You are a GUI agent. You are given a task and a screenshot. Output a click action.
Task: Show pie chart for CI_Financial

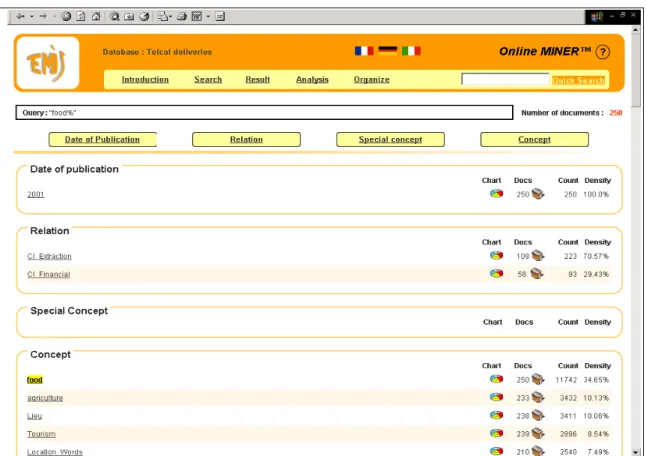pyautogui.click(x=496, y=274)
